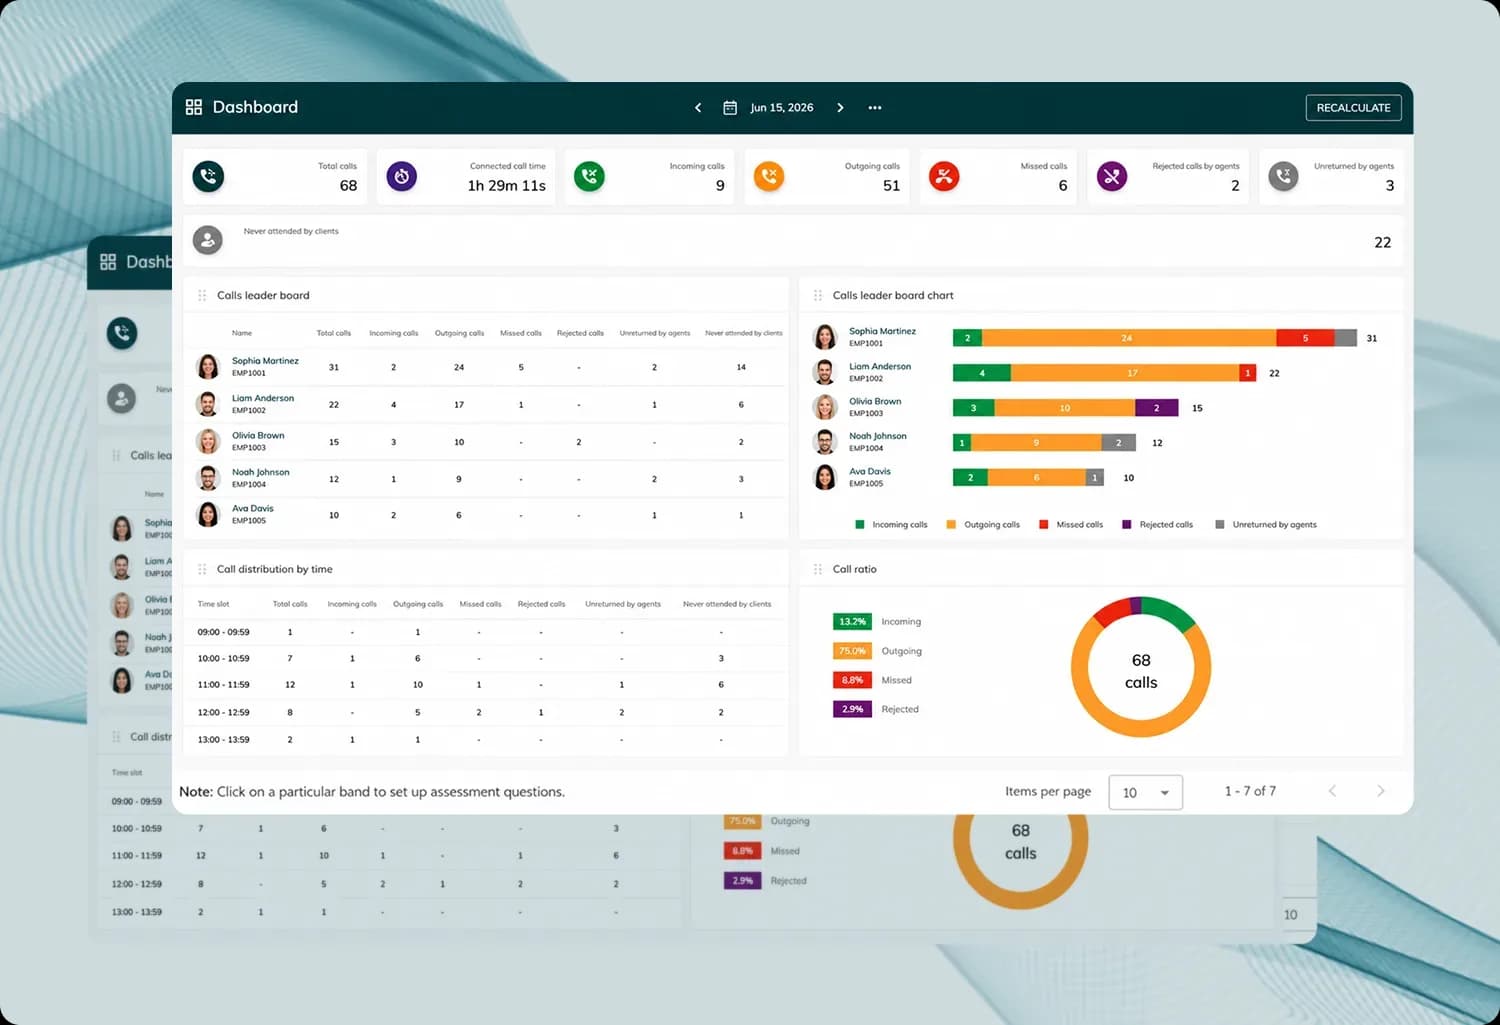The width and height of the screenshot is (1500, 1025).
Task: Open the calendar date picker icon
Action: point(730,108)
